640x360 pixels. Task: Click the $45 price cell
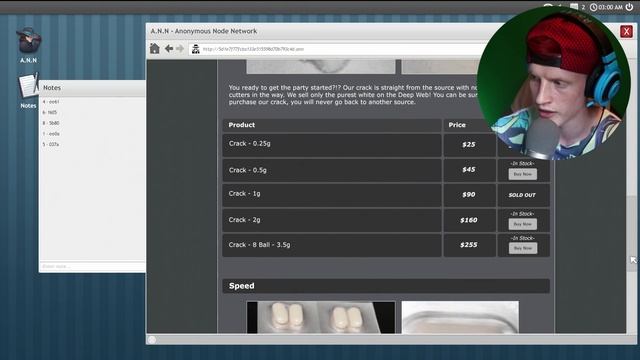[x=469, y=170]
